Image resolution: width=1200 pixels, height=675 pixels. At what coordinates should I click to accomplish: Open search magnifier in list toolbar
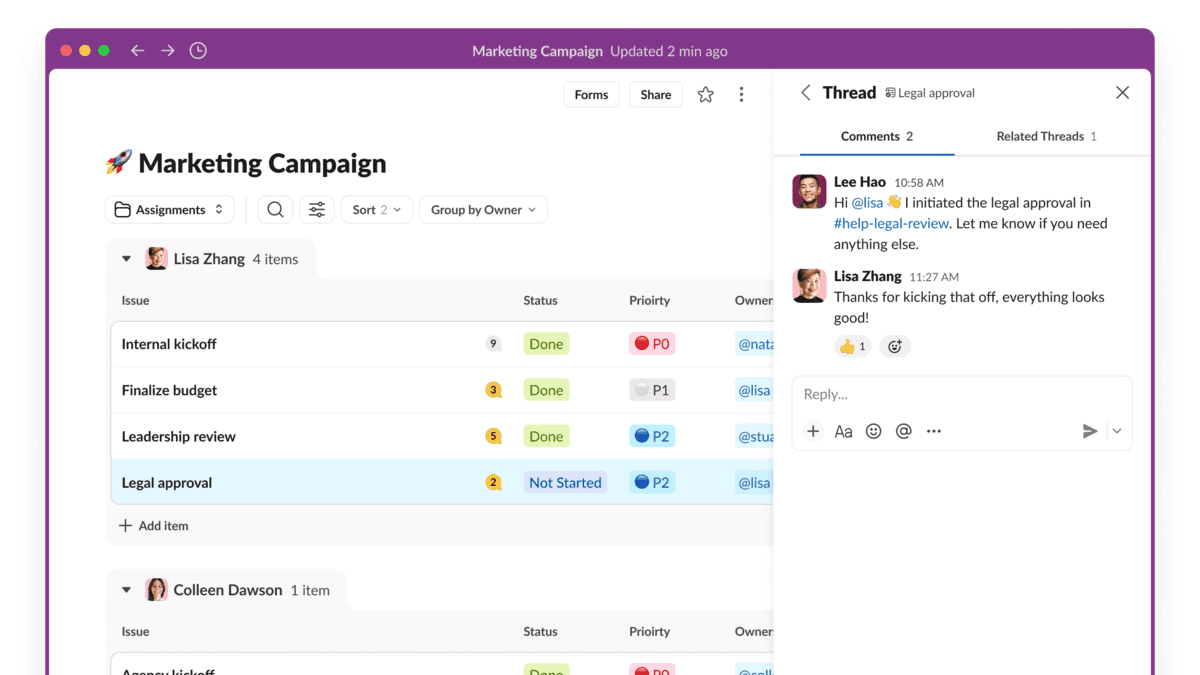(275, 209)
